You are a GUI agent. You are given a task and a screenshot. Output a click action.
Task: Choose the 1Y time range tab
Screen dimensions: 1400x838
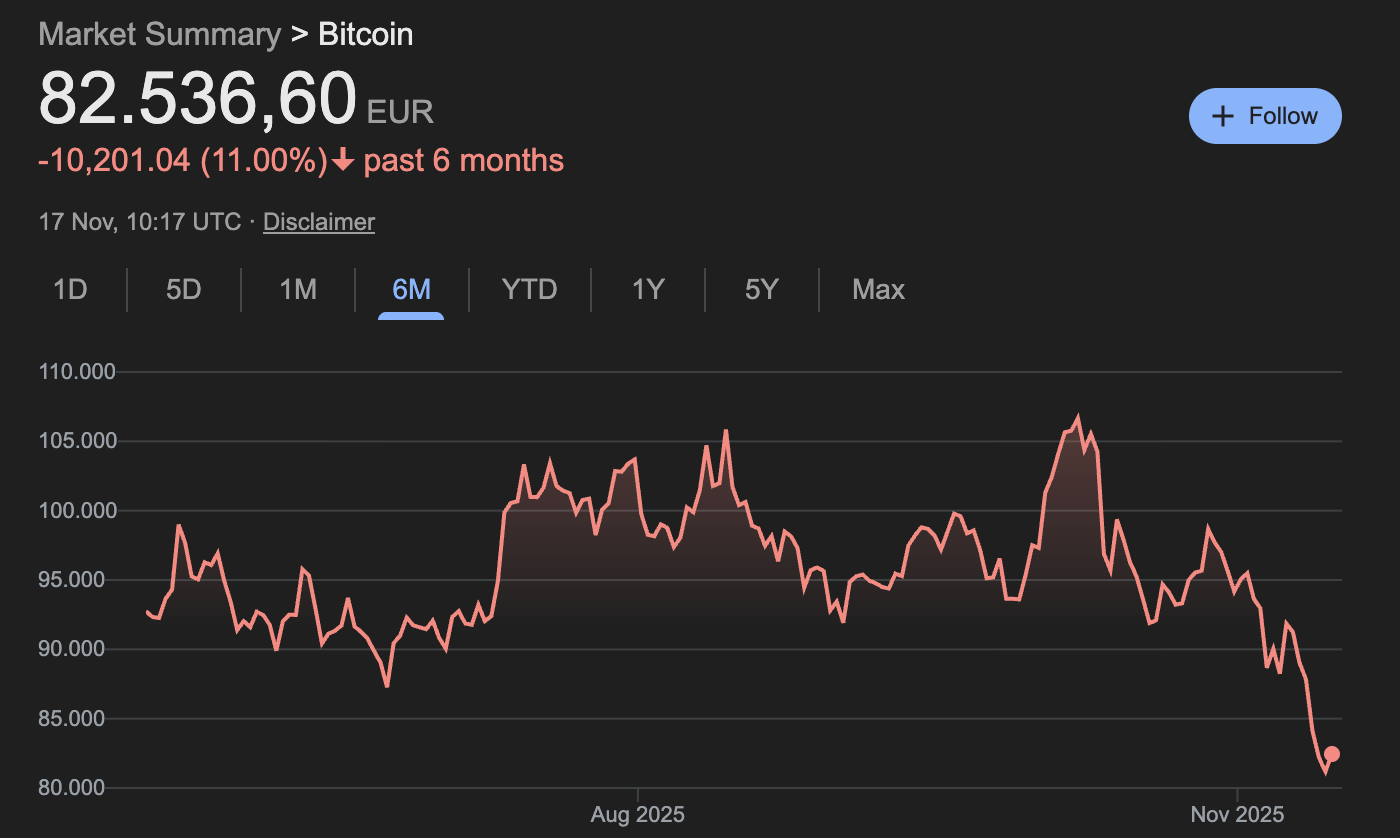pos(648,290)
